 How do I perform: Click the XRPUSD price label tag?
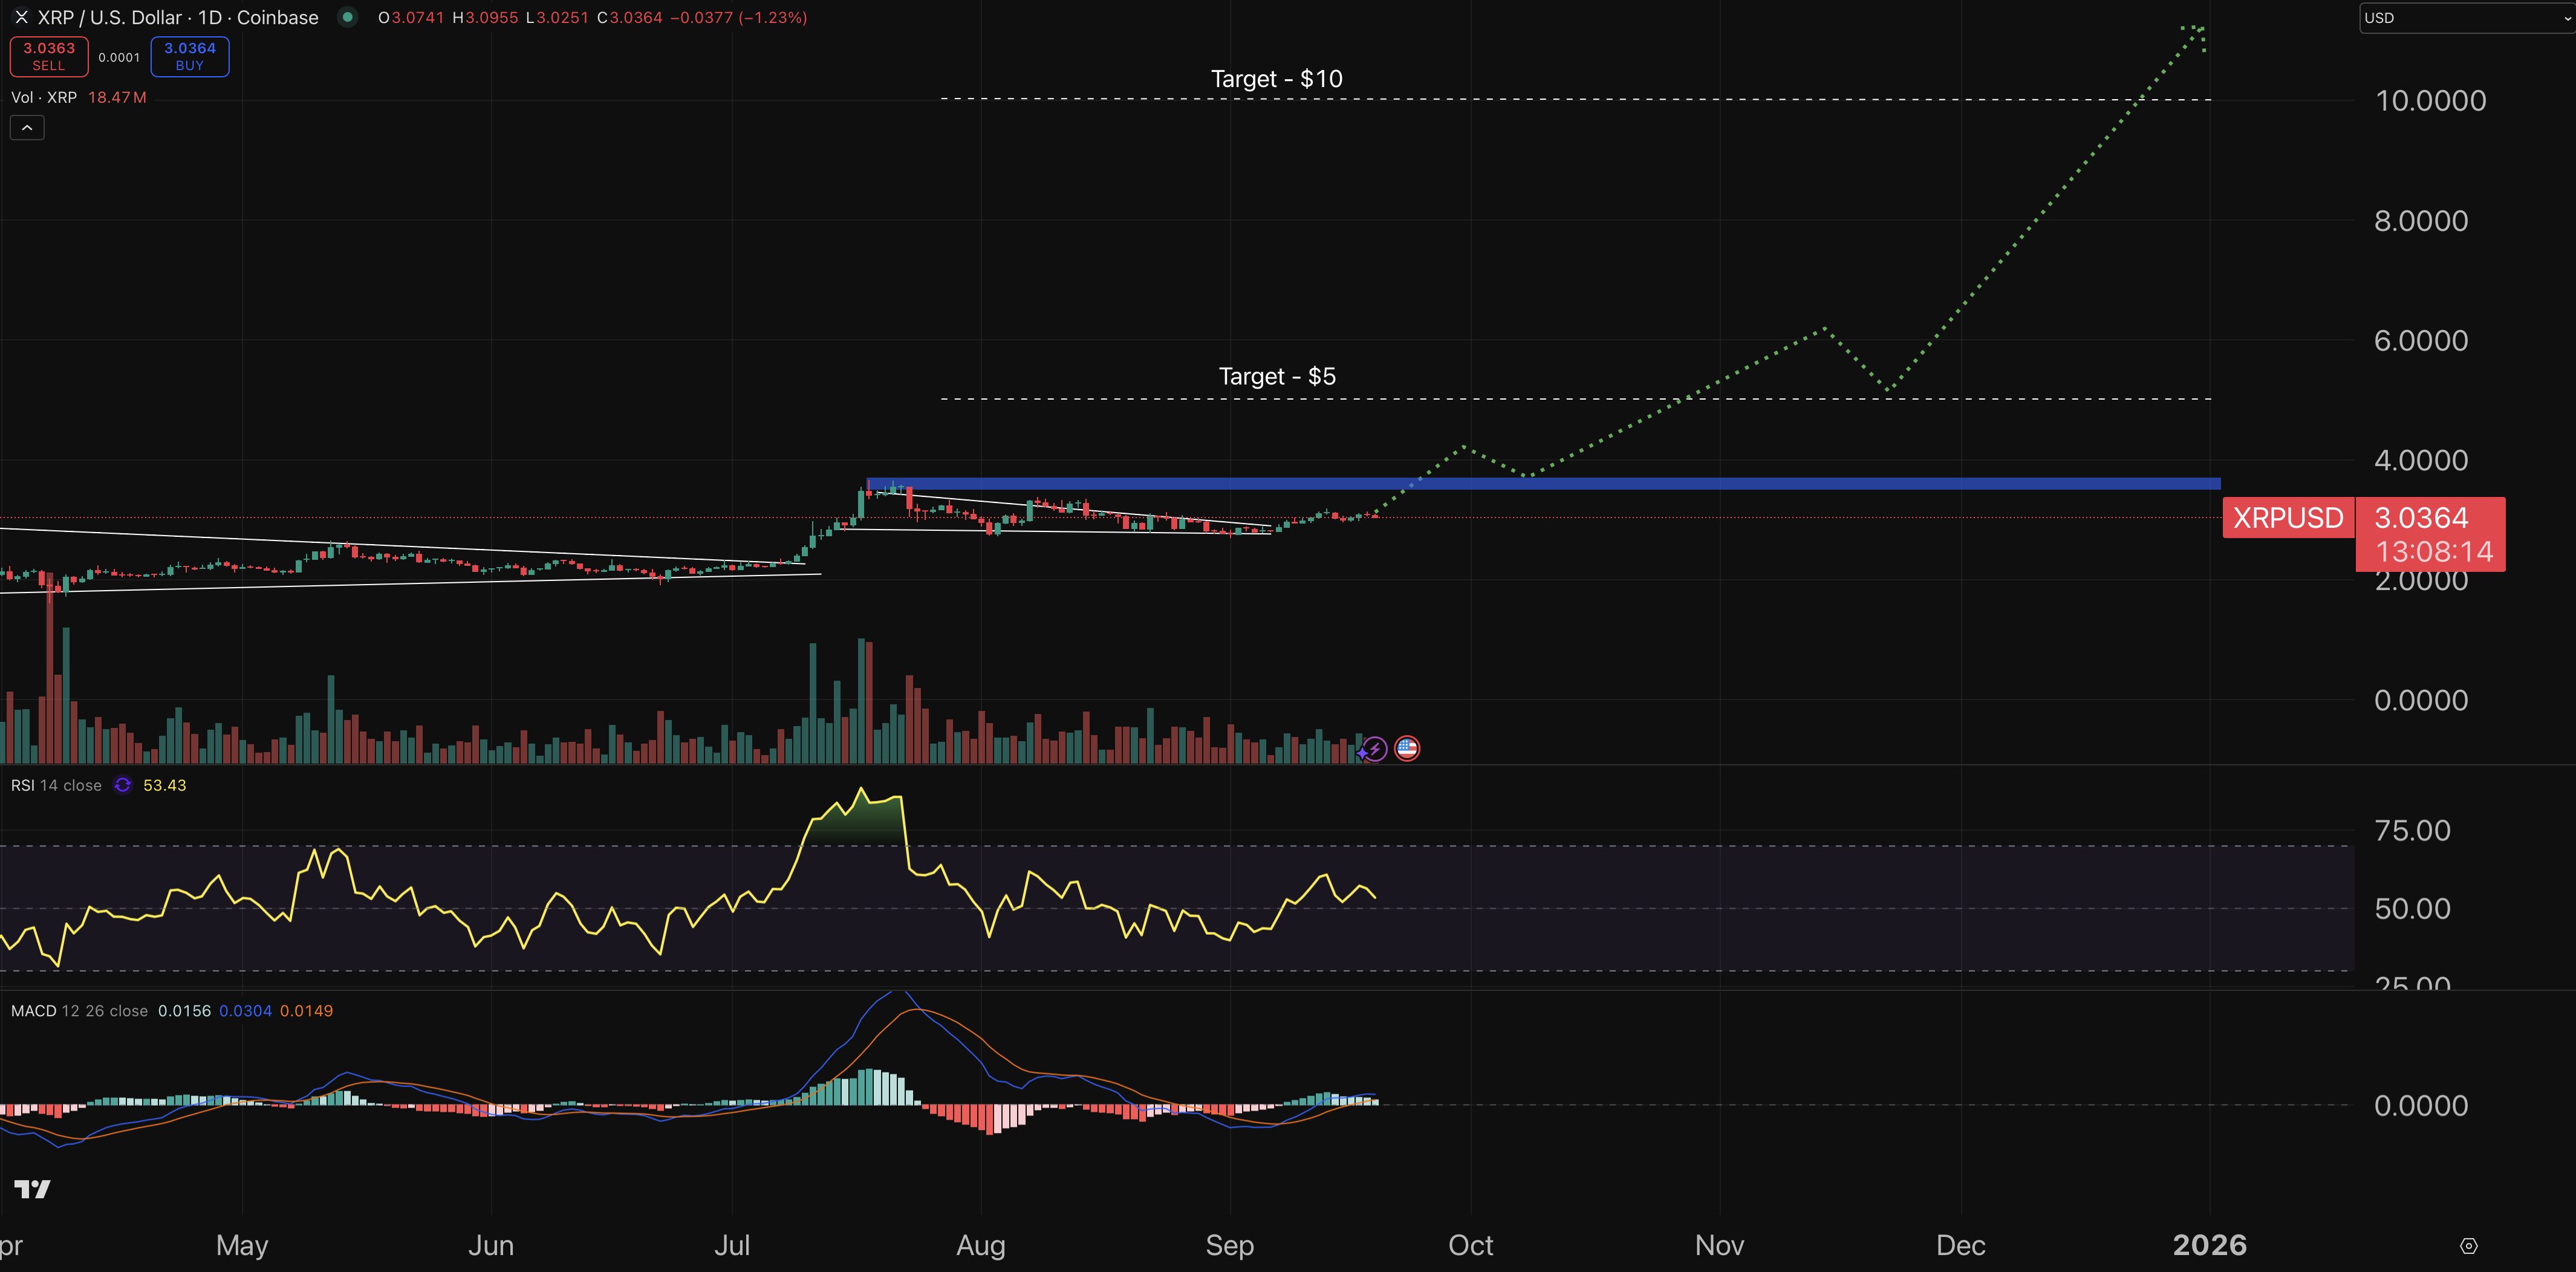pos(2288,518)
